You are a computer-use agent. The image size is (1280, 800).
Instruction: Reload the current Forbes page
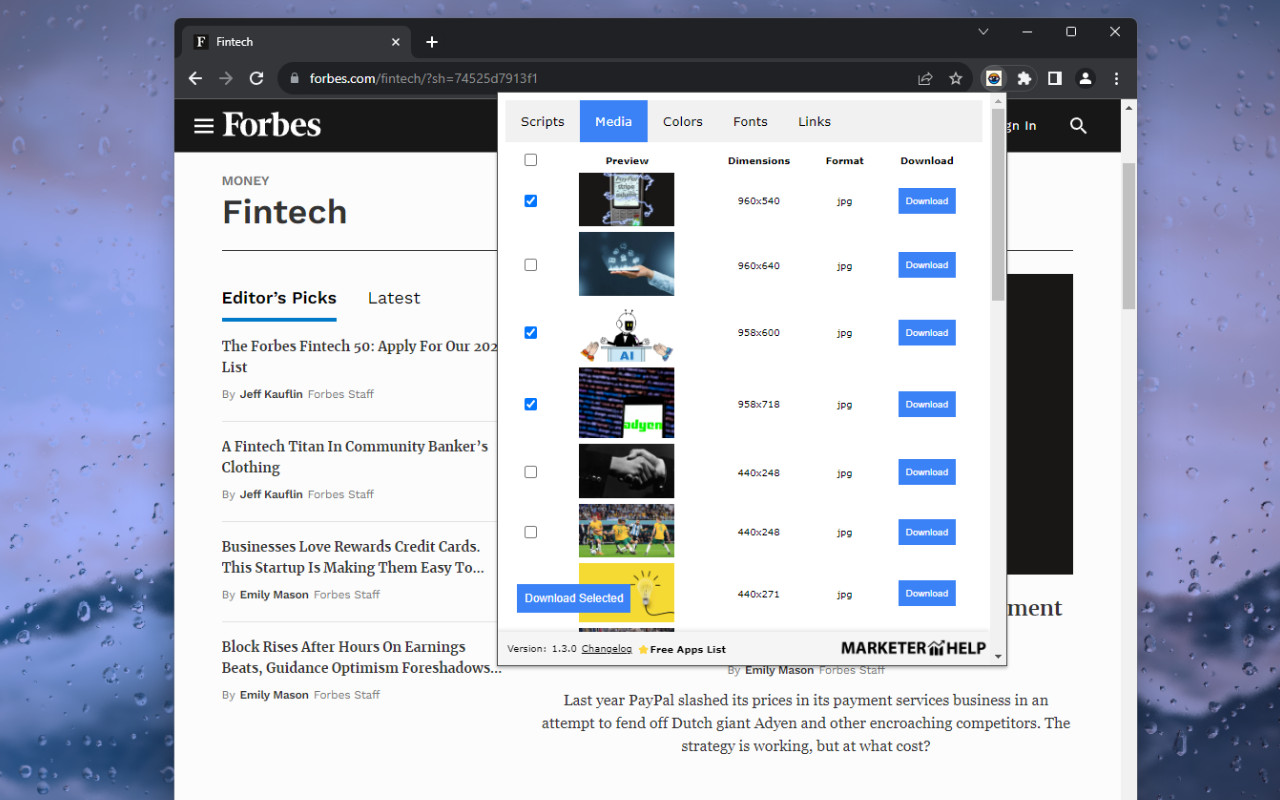[256, 78]
